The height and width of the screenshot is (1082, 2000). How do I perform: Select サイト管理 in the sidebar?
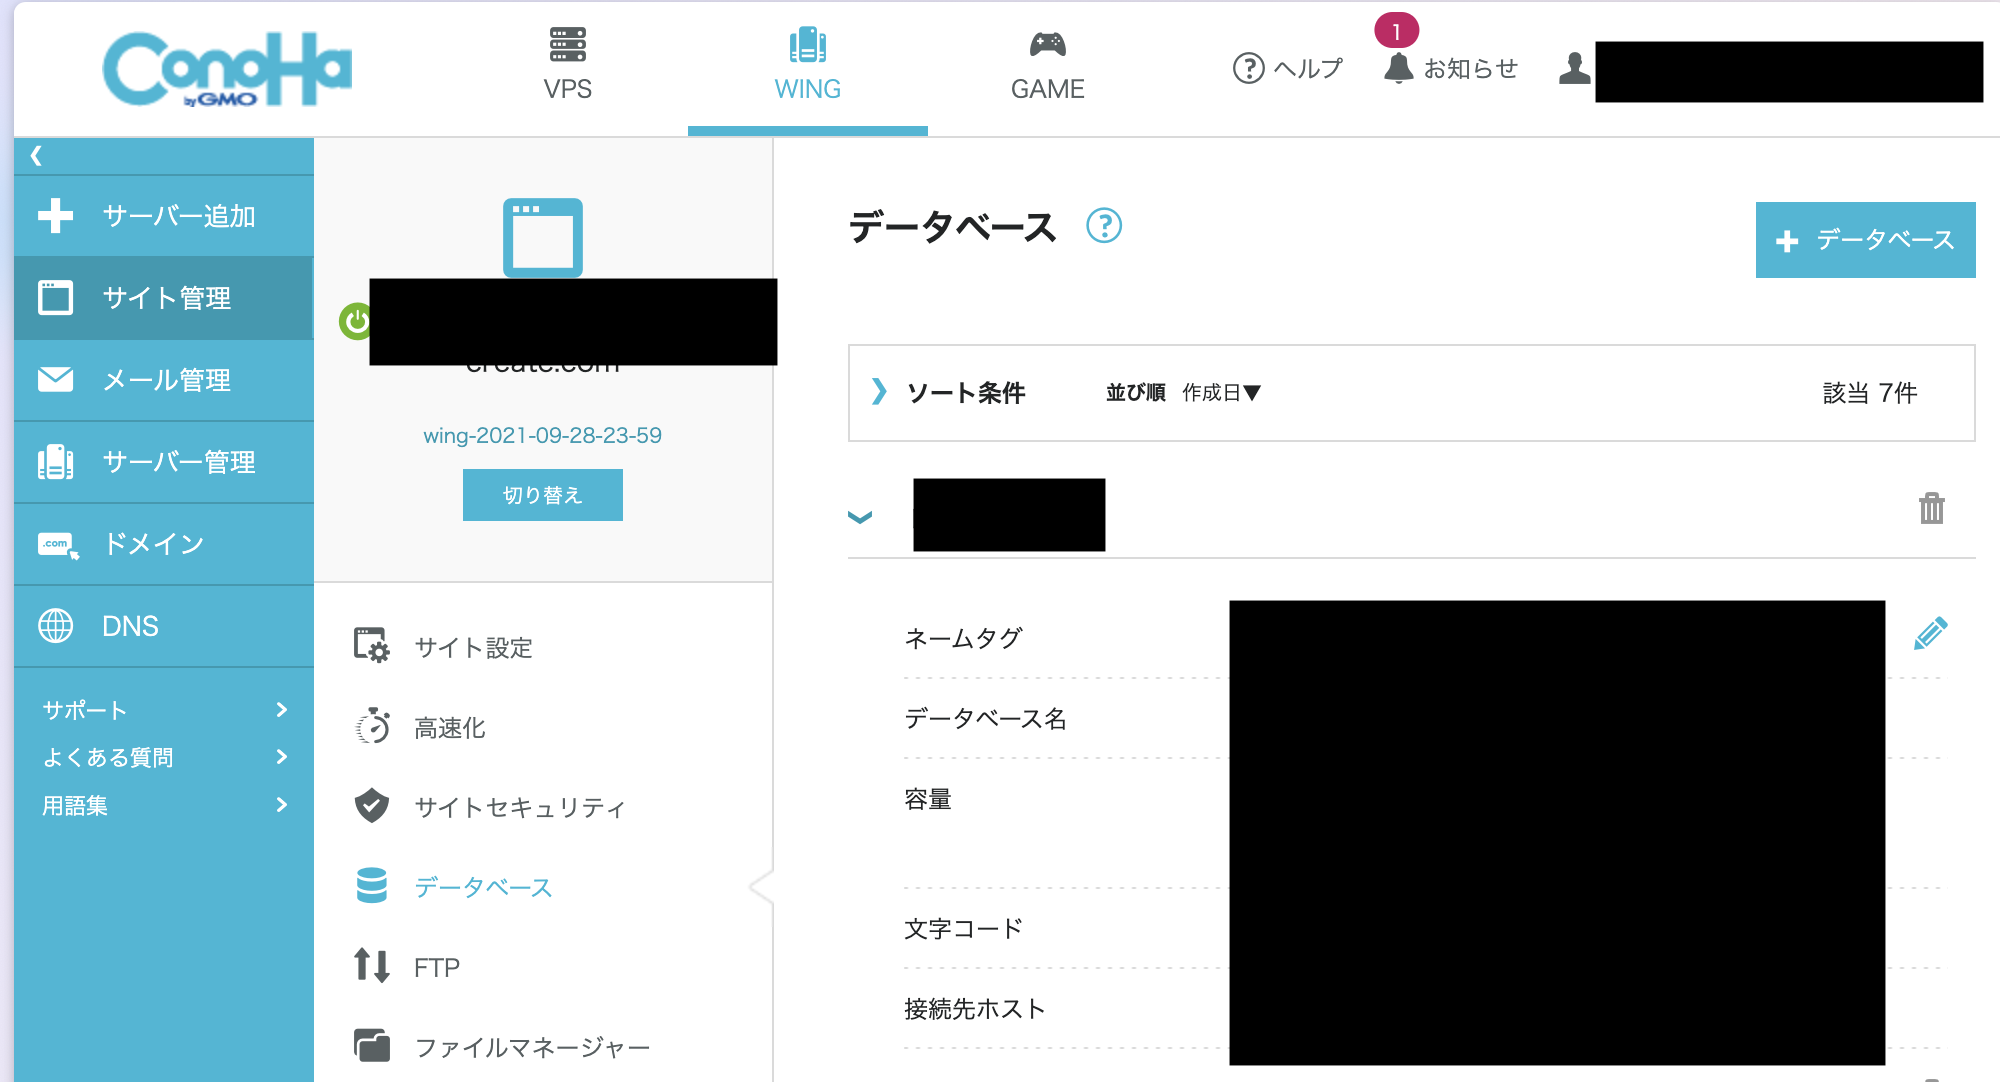[164, 298]
